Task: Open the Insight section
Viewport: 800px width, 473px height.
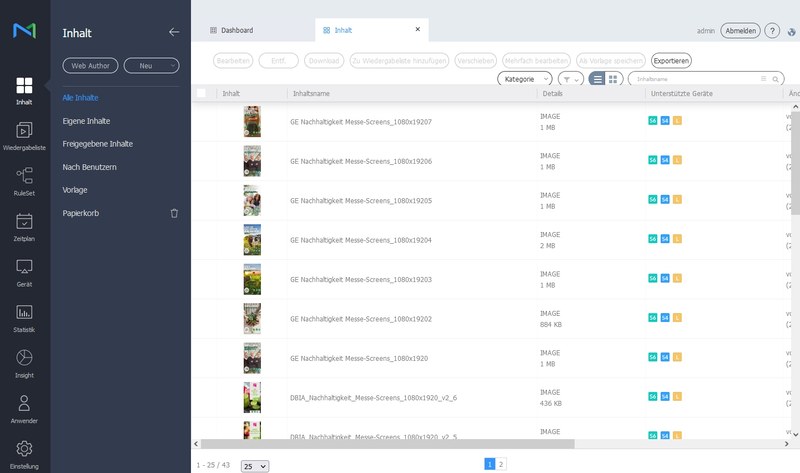Action: (25, 363)
